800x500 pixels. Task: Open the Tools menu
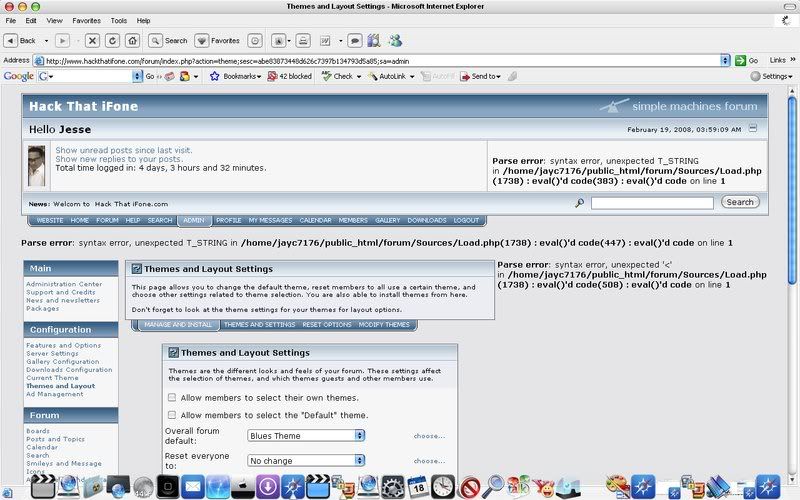click(x=118, y=21)
